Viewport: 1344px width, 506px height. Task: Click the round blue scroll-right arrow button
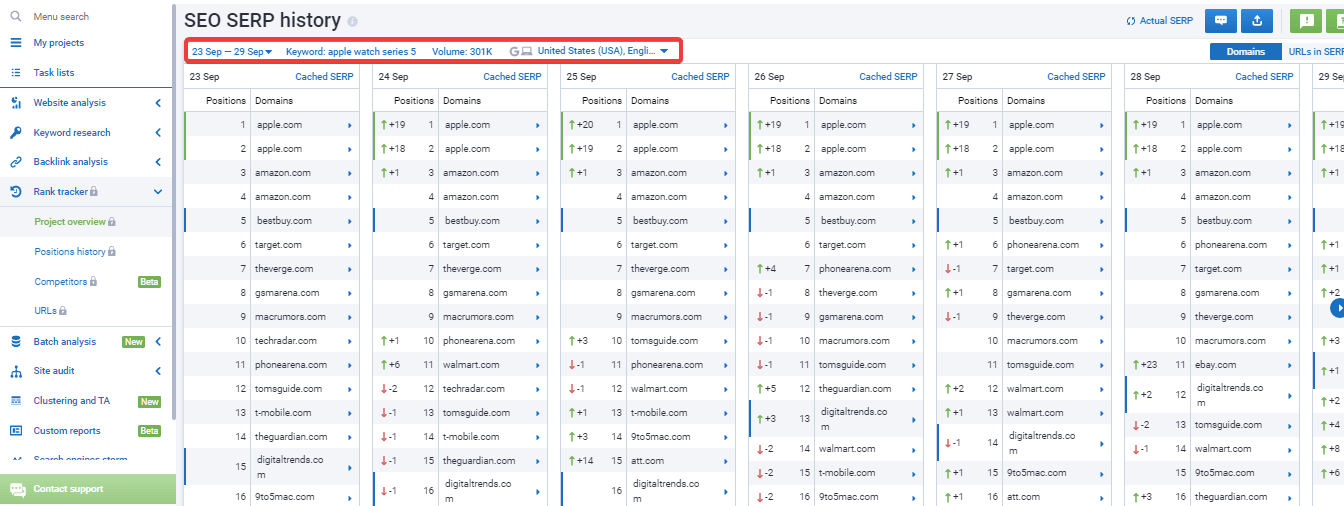point(1339,309)
